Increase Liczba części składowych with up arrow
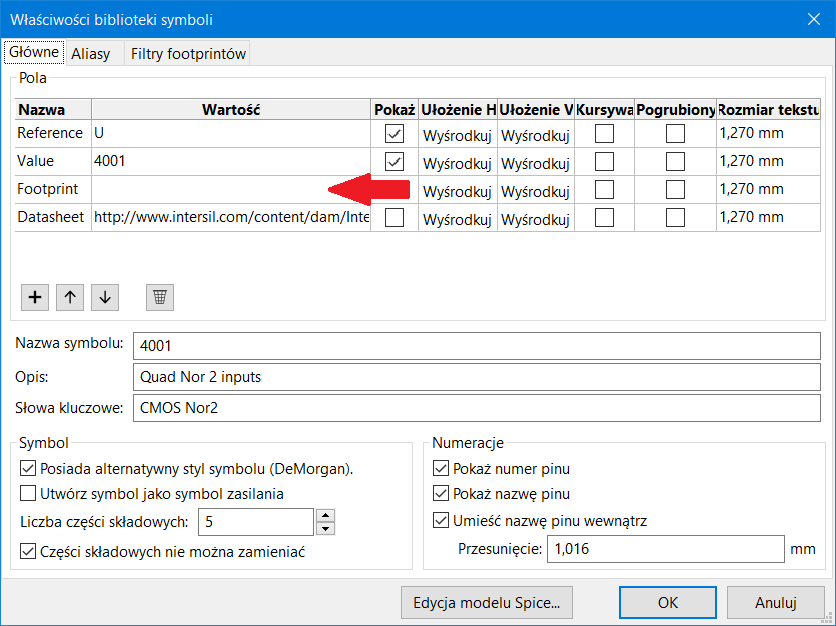836x626 pixels. (x=325, y=516)
